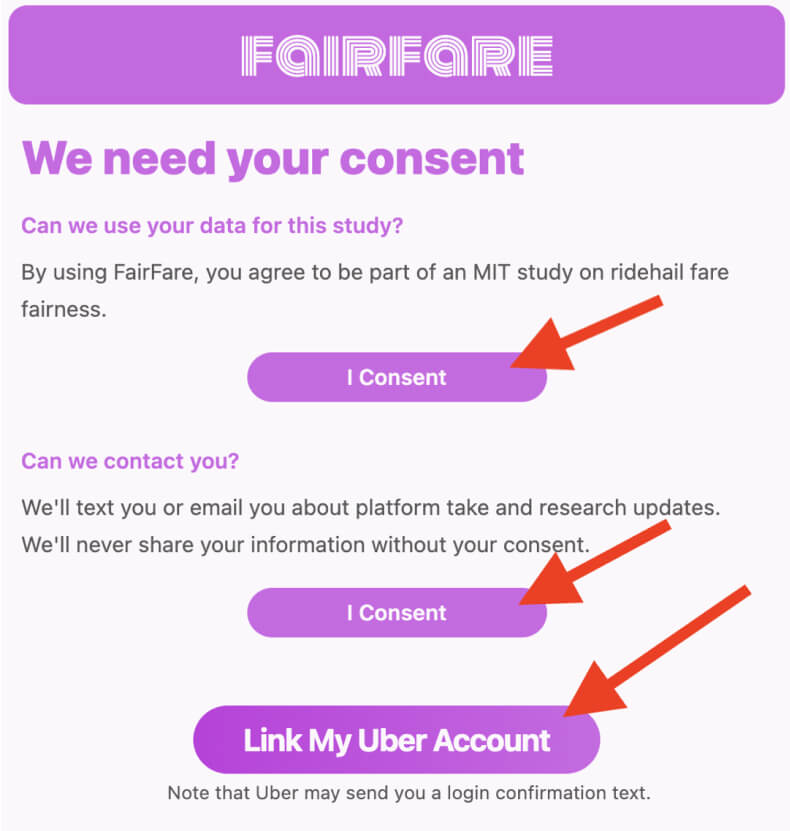The width and height of the screenshot is (790, 831).
Task: Select the data use study question heading
Action: click(211, 226)
